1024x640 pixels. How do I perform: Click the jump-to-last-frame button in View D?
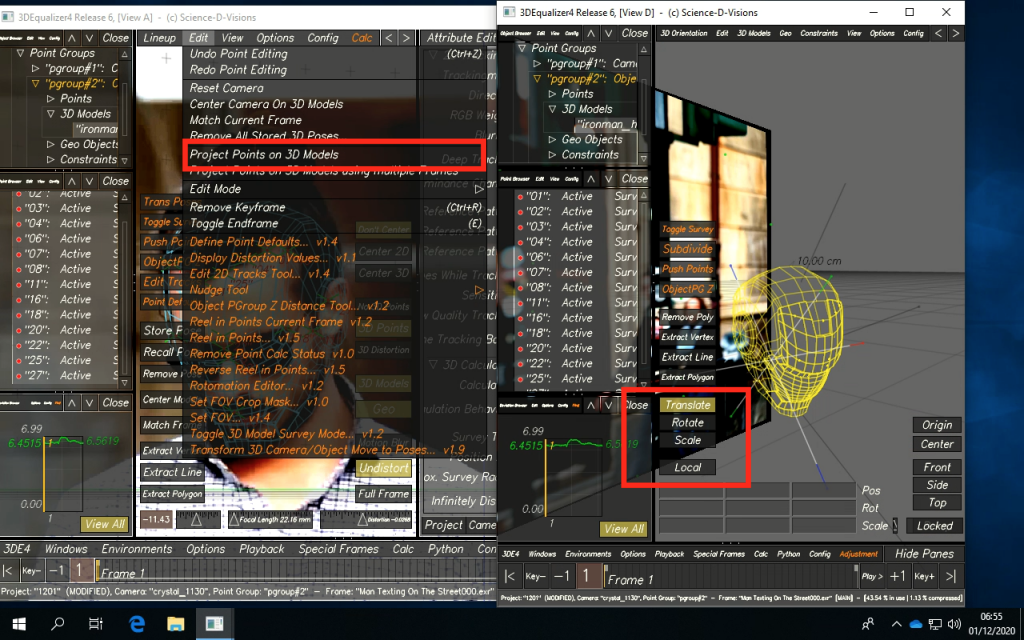pyautogui.click(x=951, y=576)
